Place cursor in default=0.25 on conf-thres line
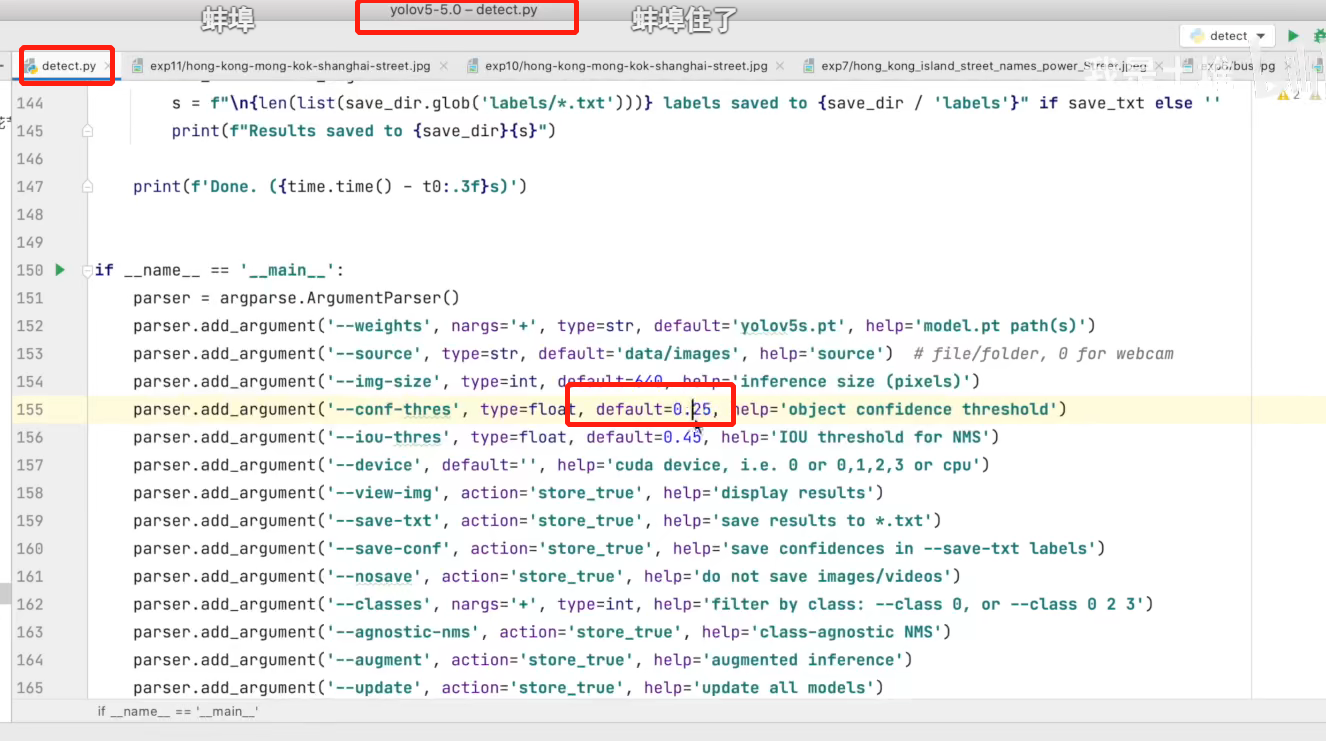Screen dimensions: 1326x741 [x=653, y=409]
